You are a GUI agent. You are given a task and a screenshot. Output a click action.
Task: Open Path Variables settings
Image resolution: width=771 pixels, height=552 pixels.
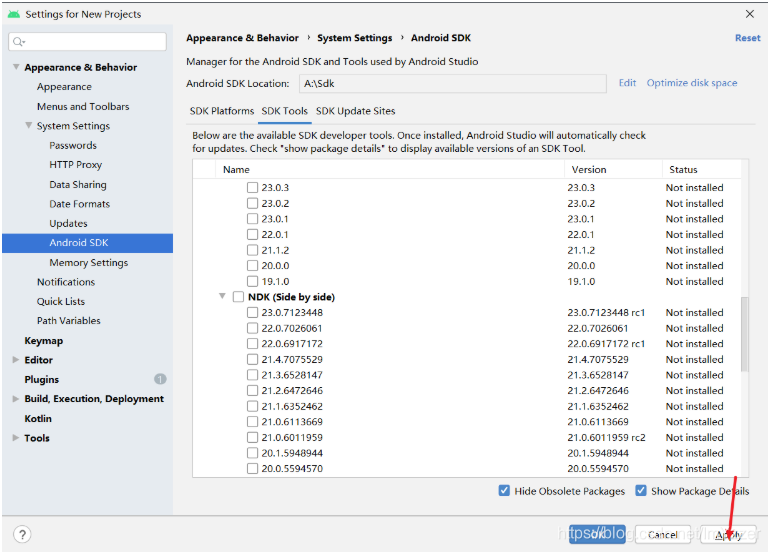pyautogui.click(x=68, y=320)
